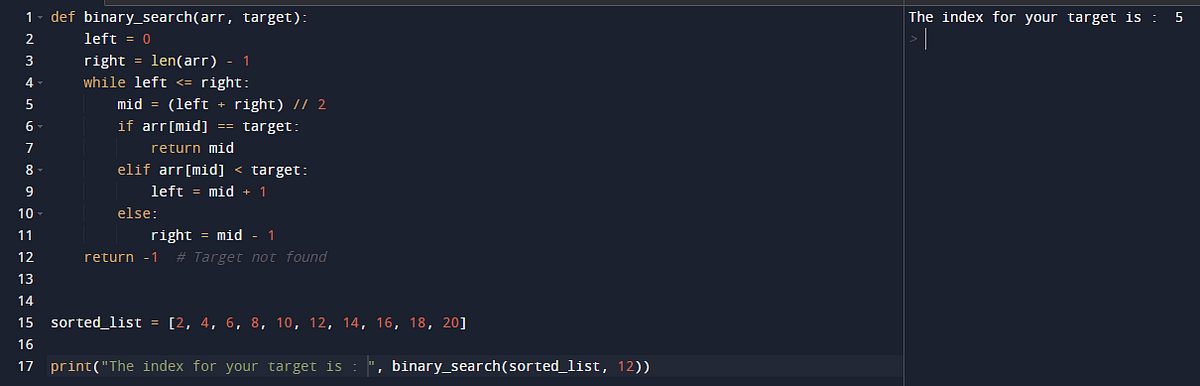Click the 'elif arr[mid] < target:' line
This screenshot has width=1200, height=386.
click(213, 170)
